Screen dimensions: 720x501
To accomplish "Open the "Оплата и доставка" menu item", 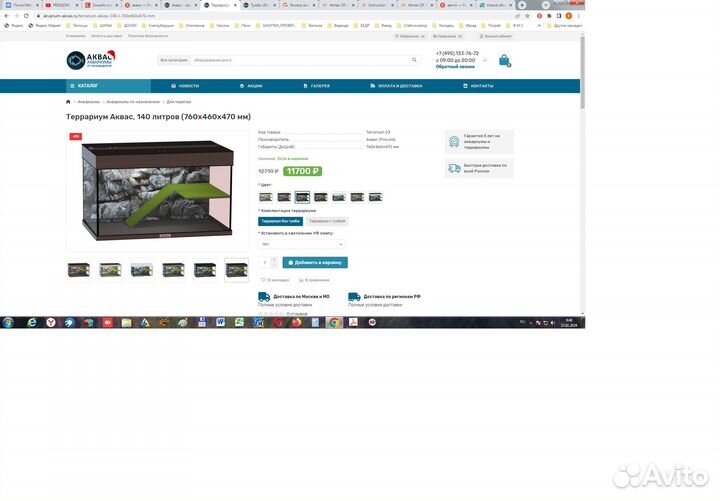I will pos(399,86).
